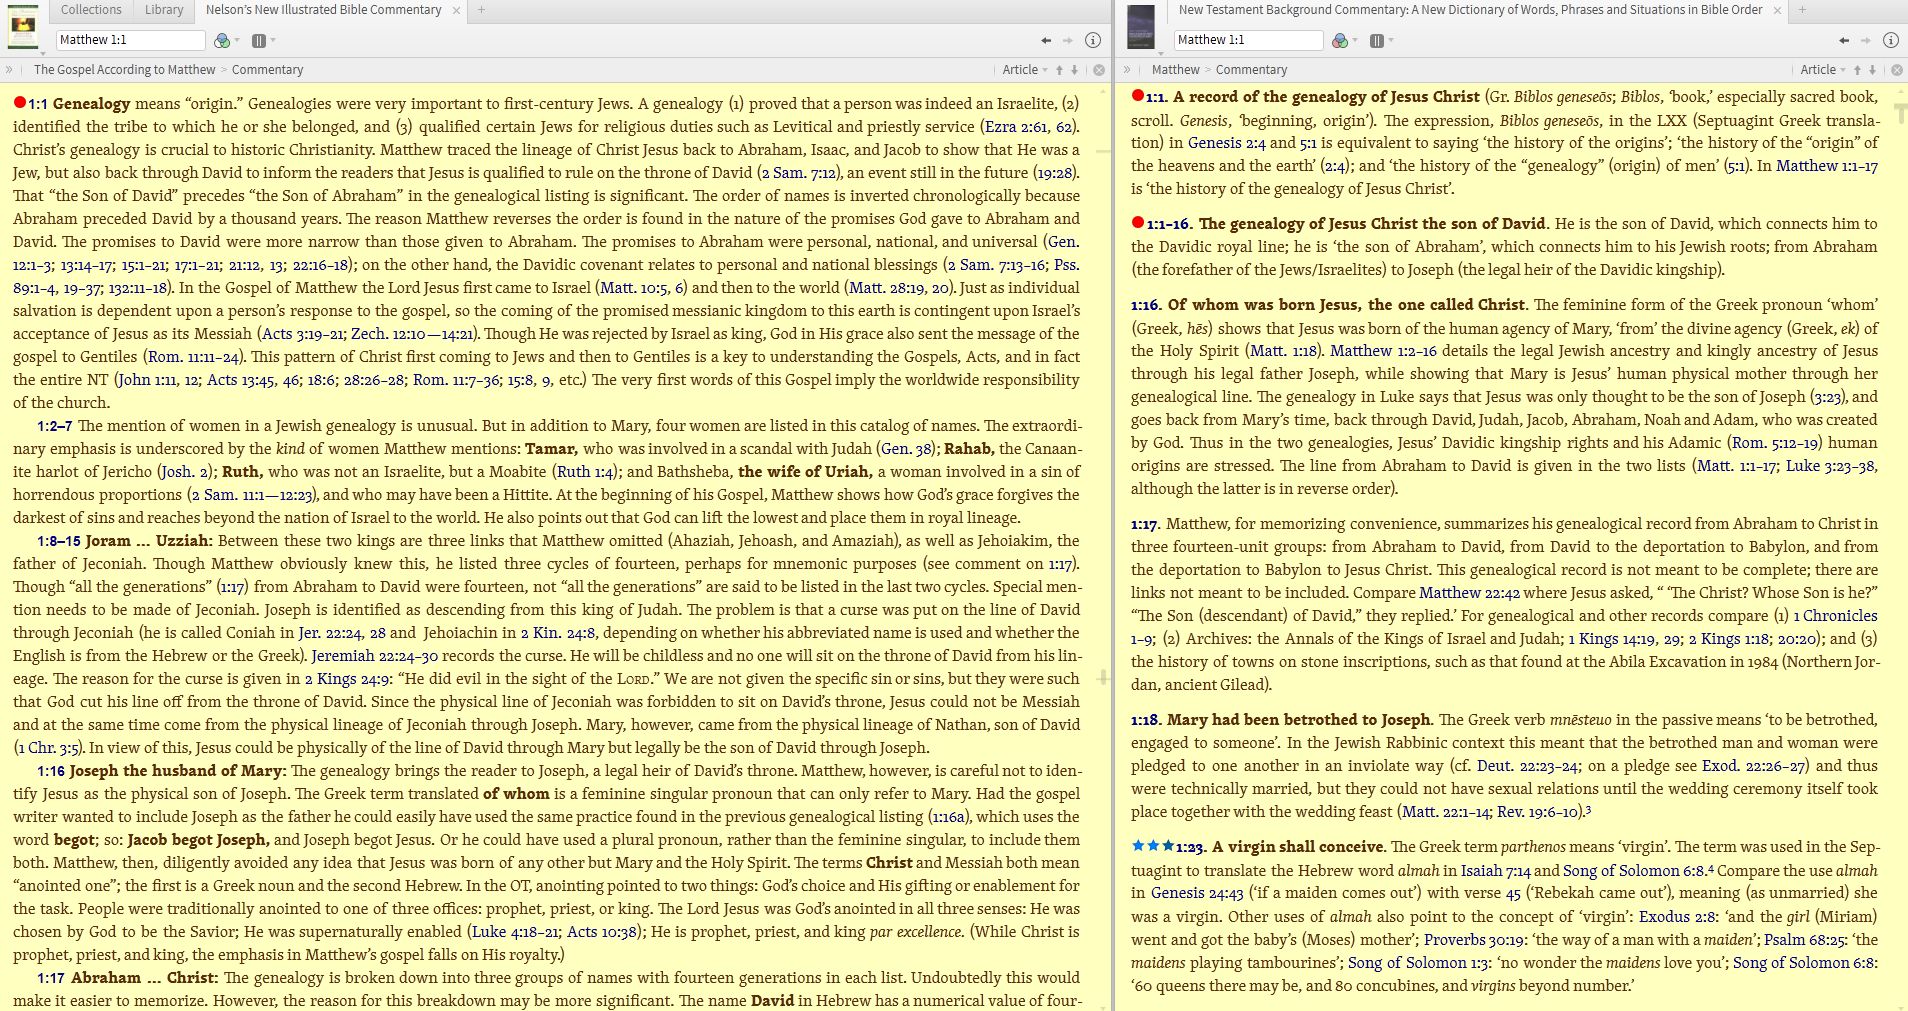Jump to next article in Nelson's panel
1908x1011 pixels.
point(1075,70)
